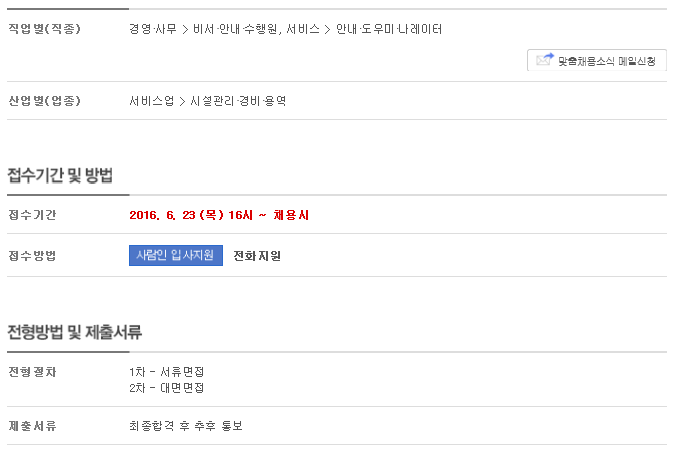Click the 직업별(직종) row label

44,29
